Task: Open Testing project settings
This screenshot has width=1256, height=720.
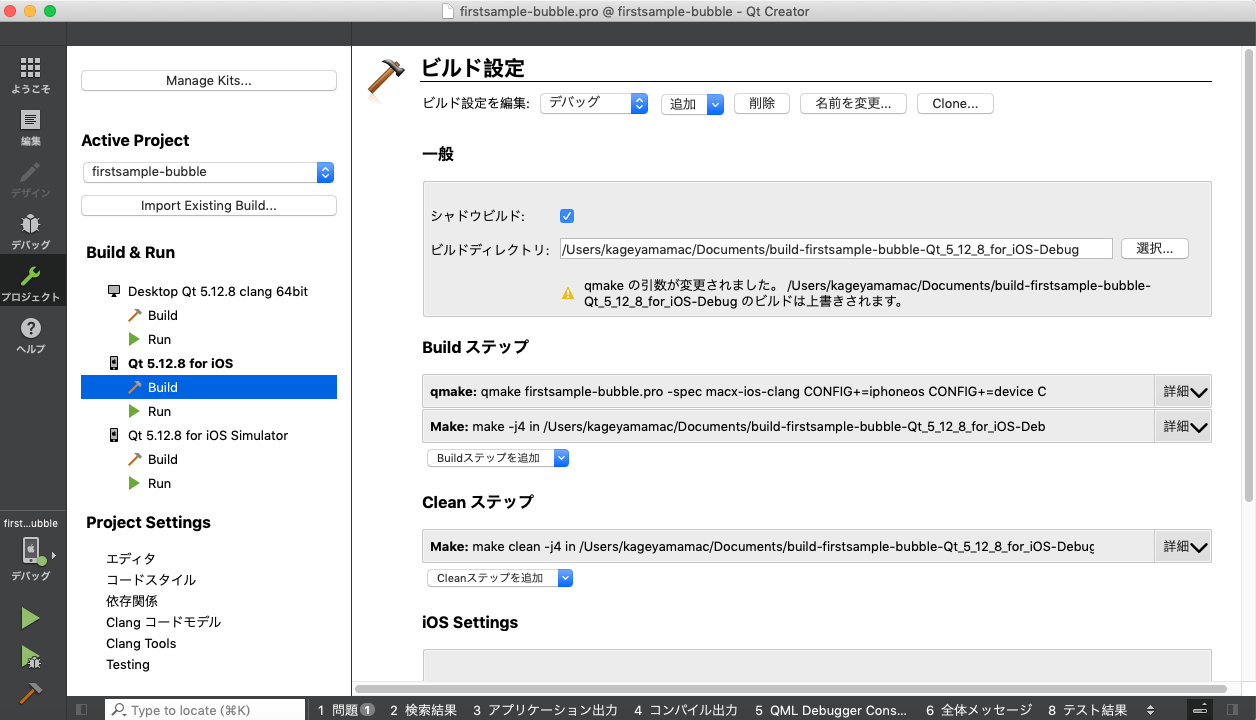Action: [x=128, y=664]
